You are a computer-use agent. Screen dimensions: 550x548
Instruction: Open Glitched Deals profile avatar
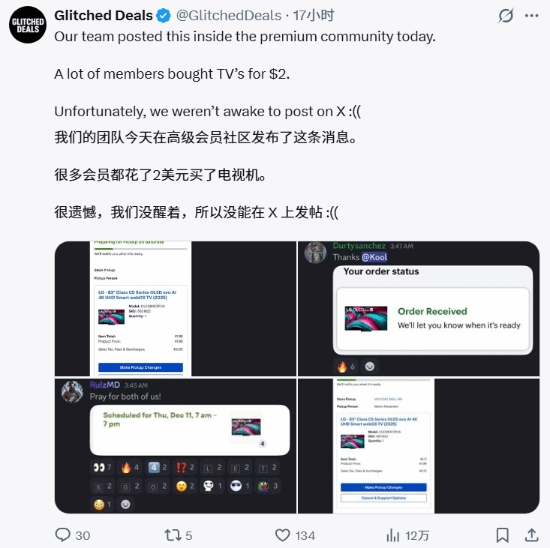pos(28,25)
